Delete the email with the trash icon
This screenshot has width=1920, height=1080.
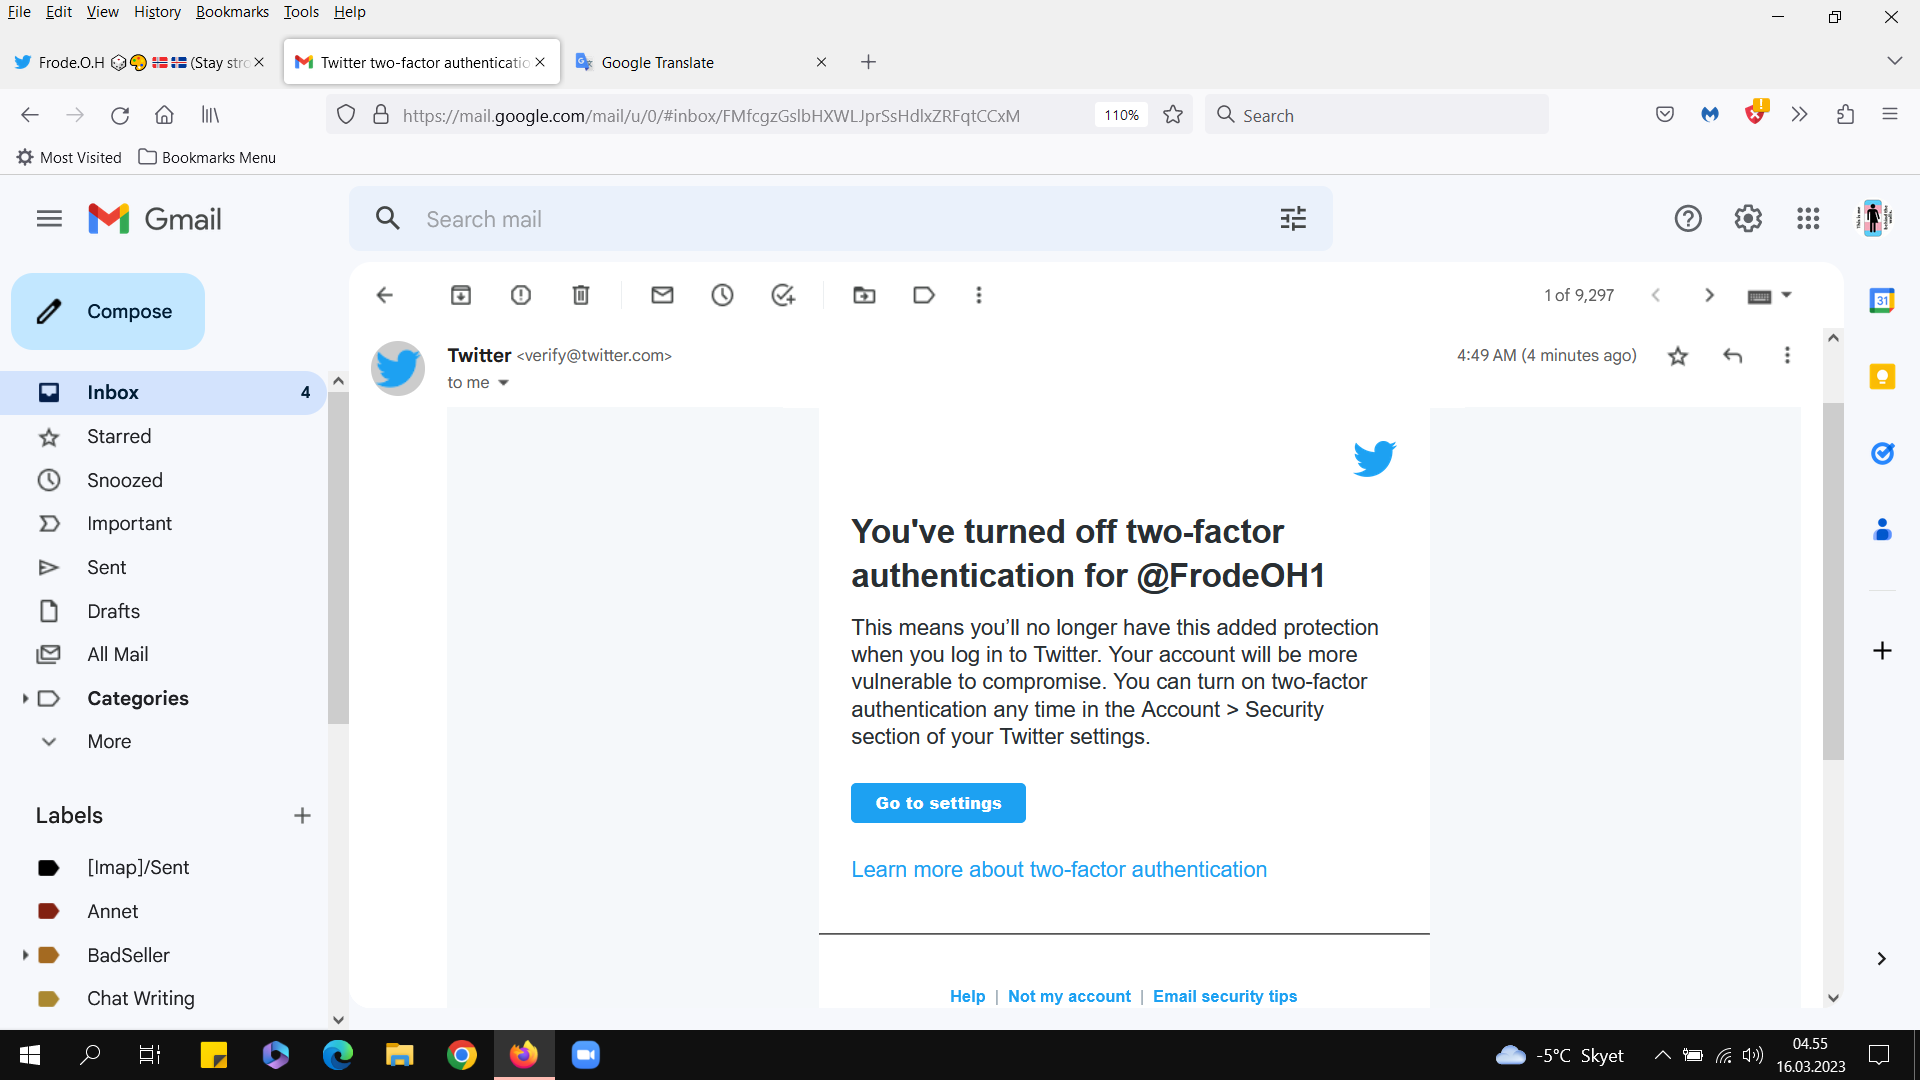pos(581,295)
